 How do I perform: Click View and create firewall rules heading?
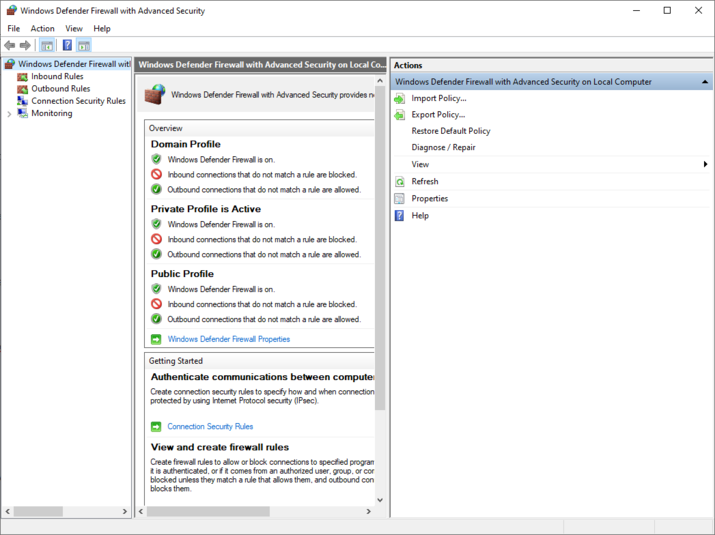click(220, 447)
